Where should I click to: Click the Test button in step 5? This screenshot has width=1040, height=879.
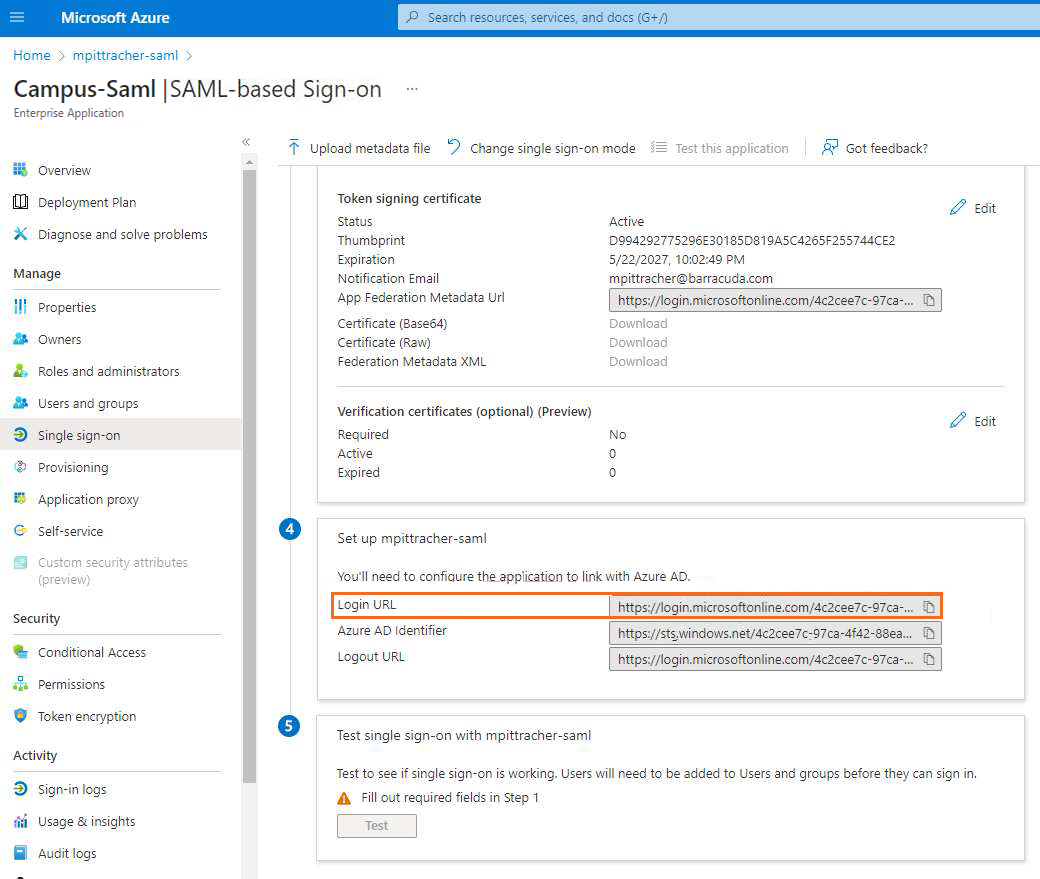pos(377,825)
